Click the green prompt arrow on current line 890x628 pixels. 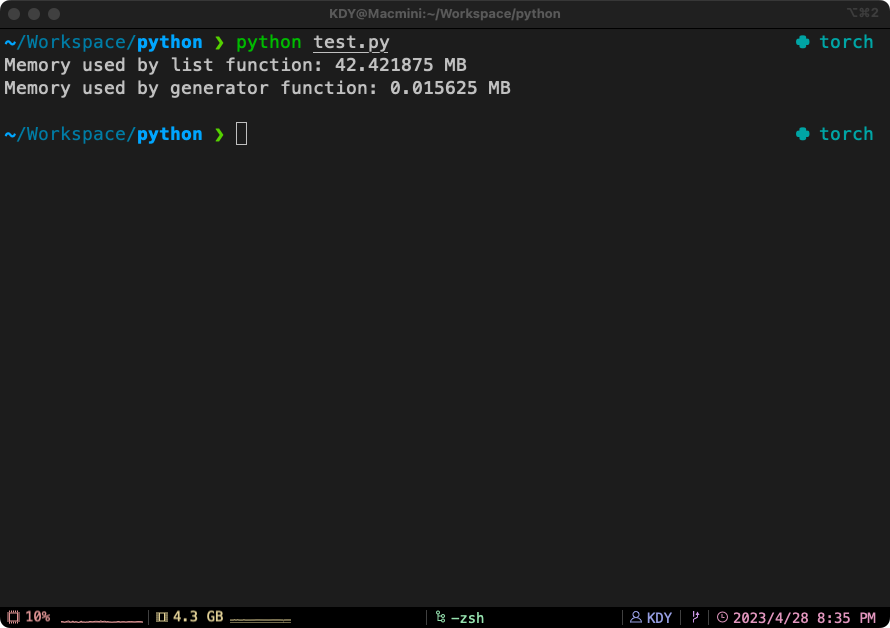point(219,135)
